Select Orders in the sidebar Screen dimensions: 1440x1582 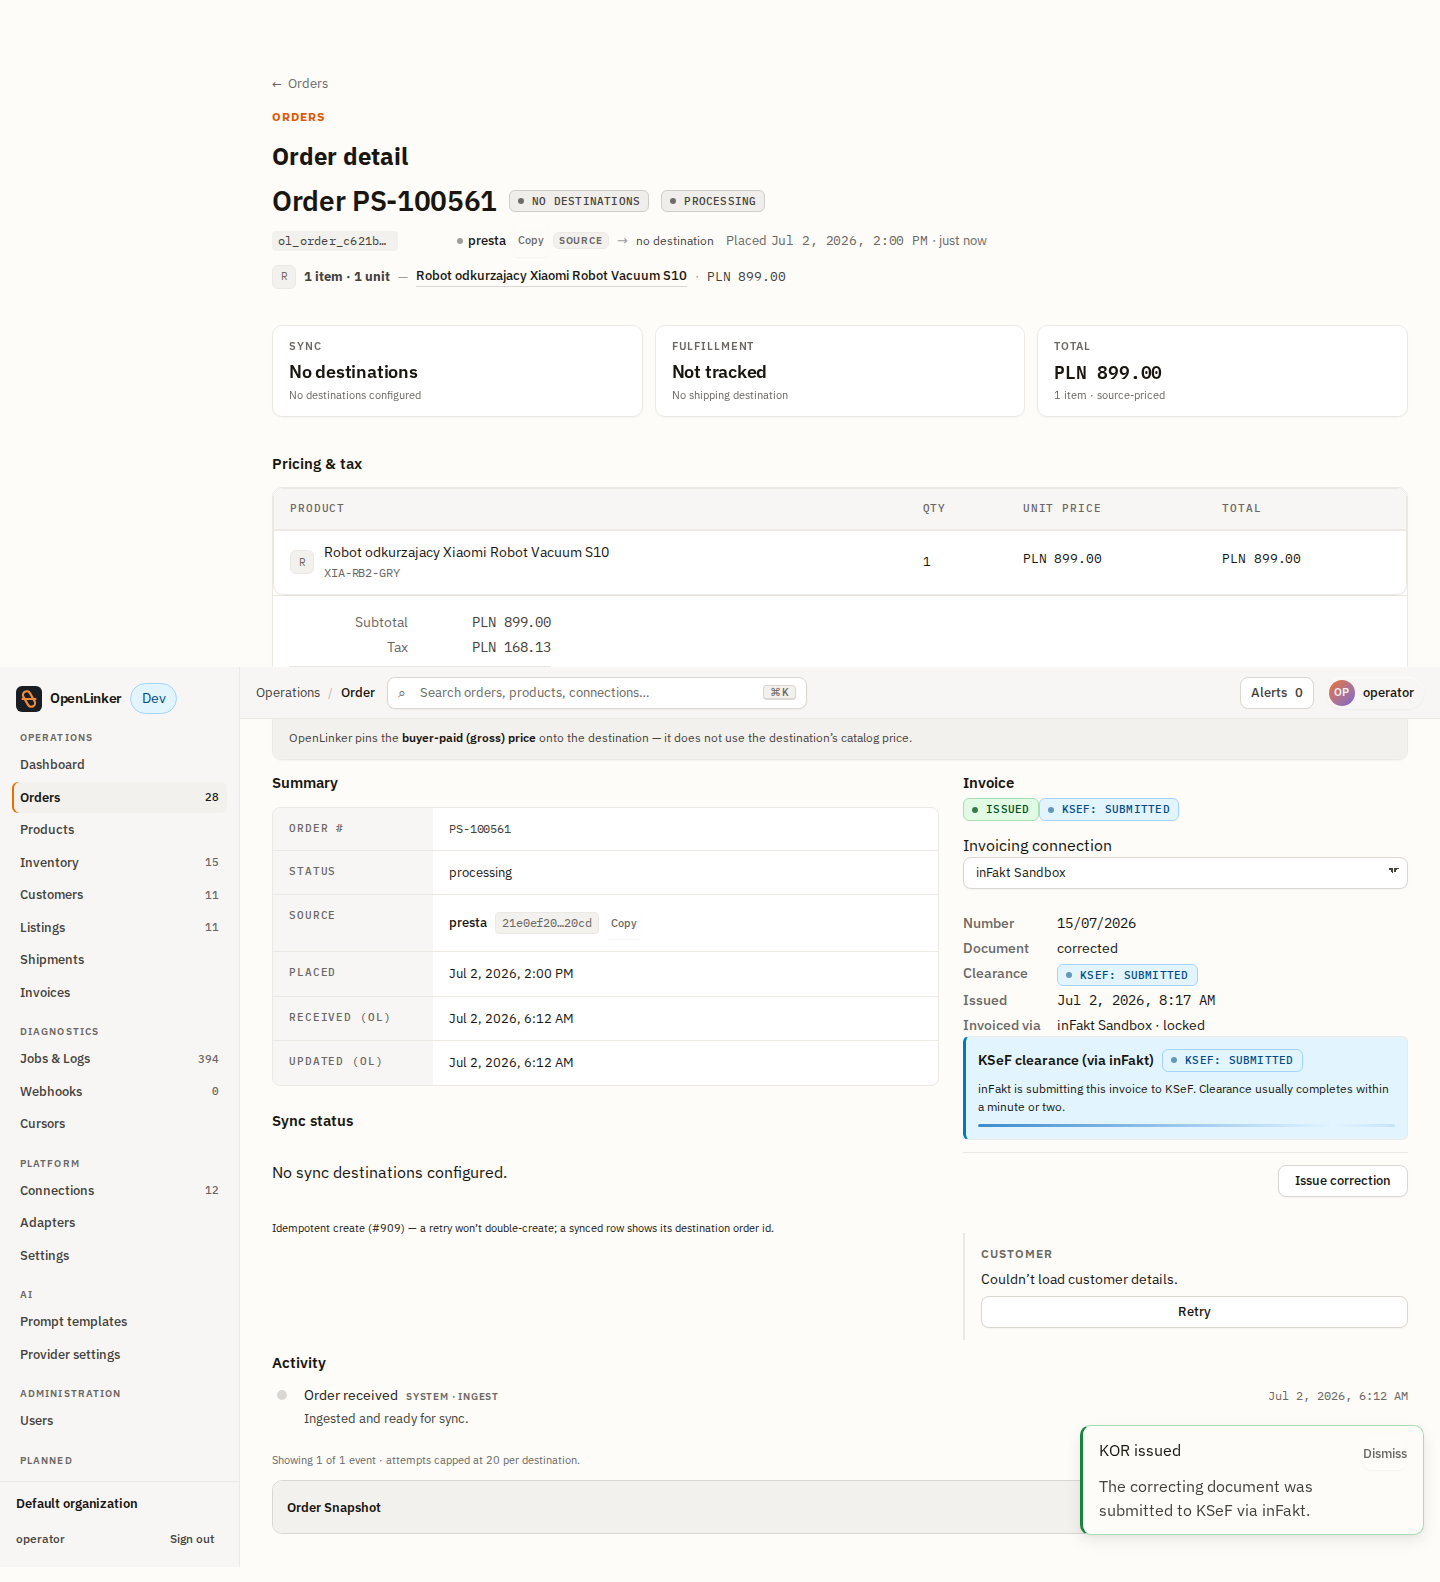[119, 798]
